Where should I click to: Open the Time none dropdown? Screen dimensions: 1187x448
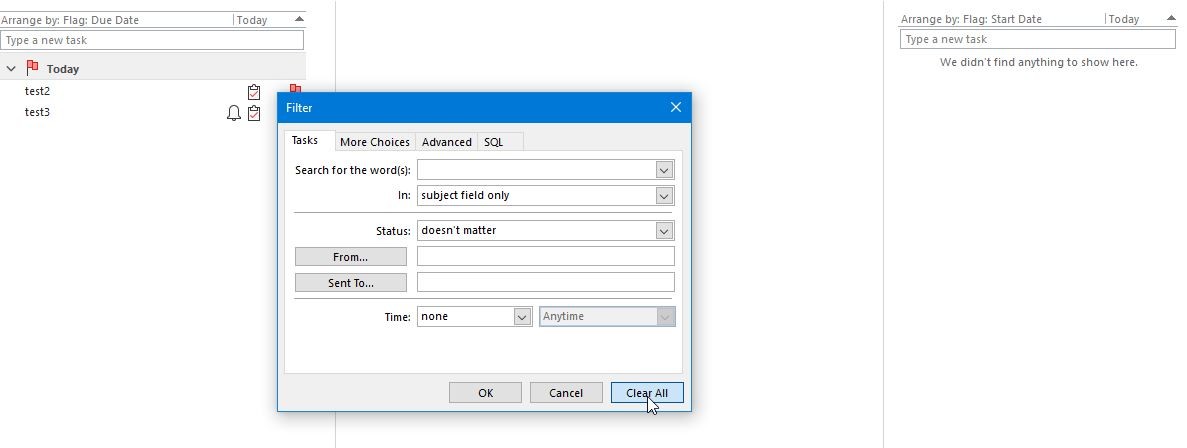pos(522,316)
